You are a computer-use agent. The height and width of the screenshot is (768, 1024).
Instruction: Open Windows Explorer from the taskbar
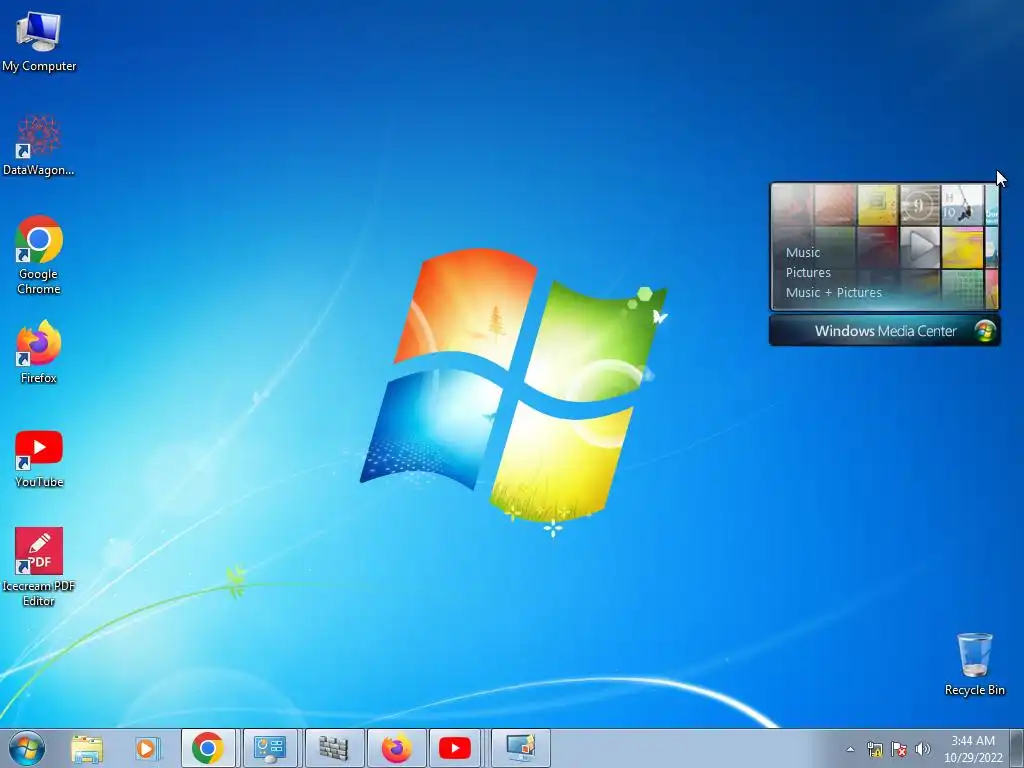(x=87, y=749)
